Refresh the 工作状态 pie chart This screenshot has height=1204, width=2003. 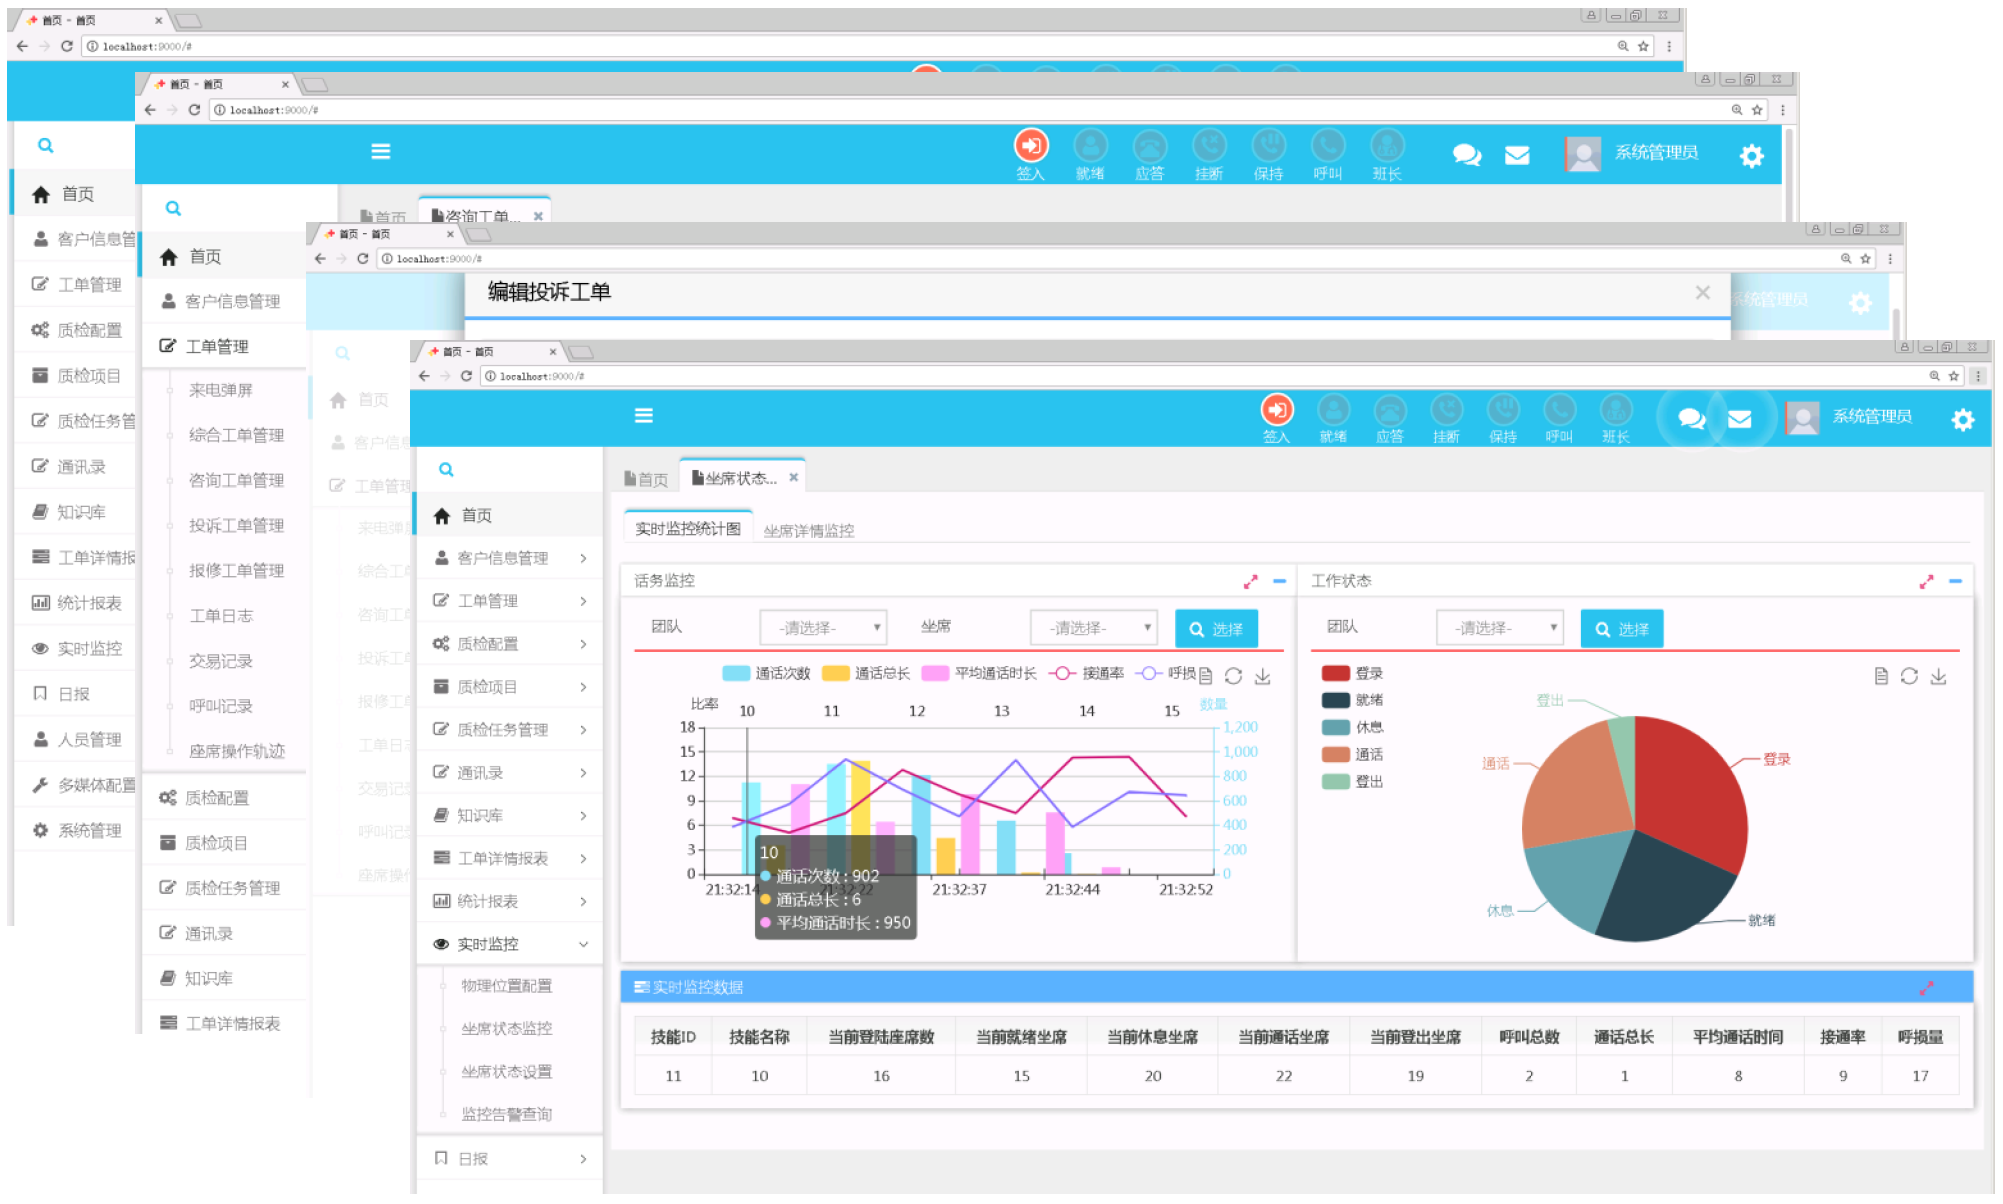[1909, 677]
